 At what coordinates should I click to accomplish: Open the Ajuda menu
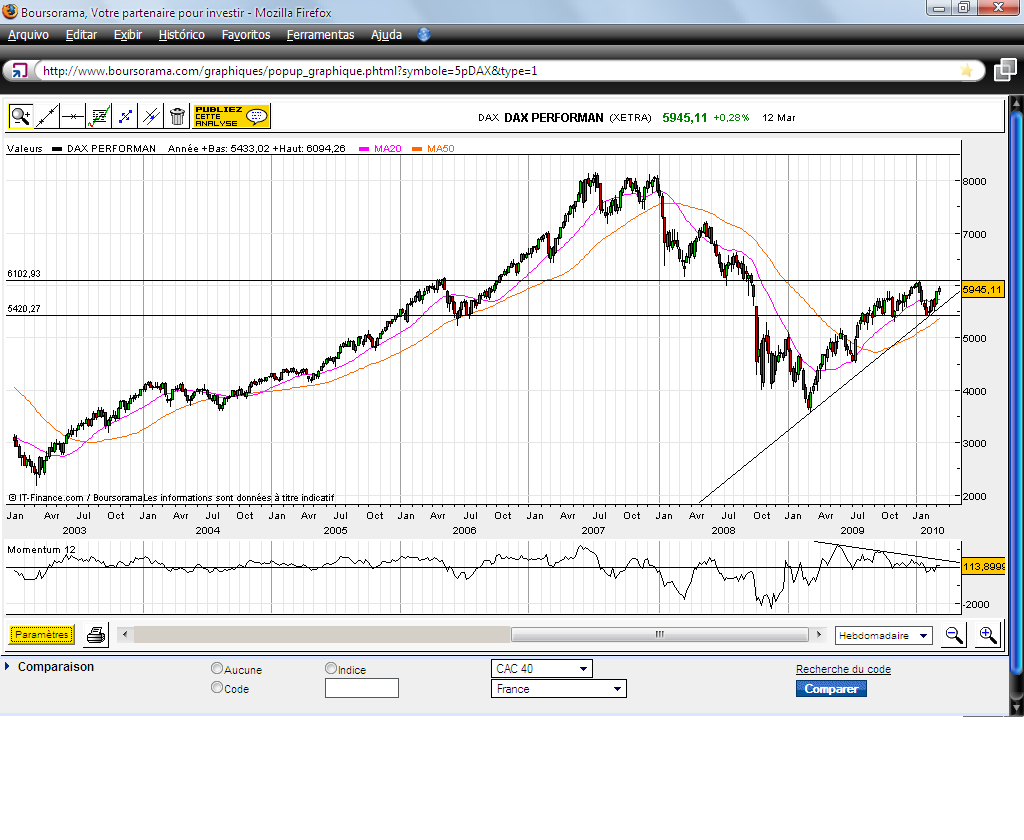point(386,35)
